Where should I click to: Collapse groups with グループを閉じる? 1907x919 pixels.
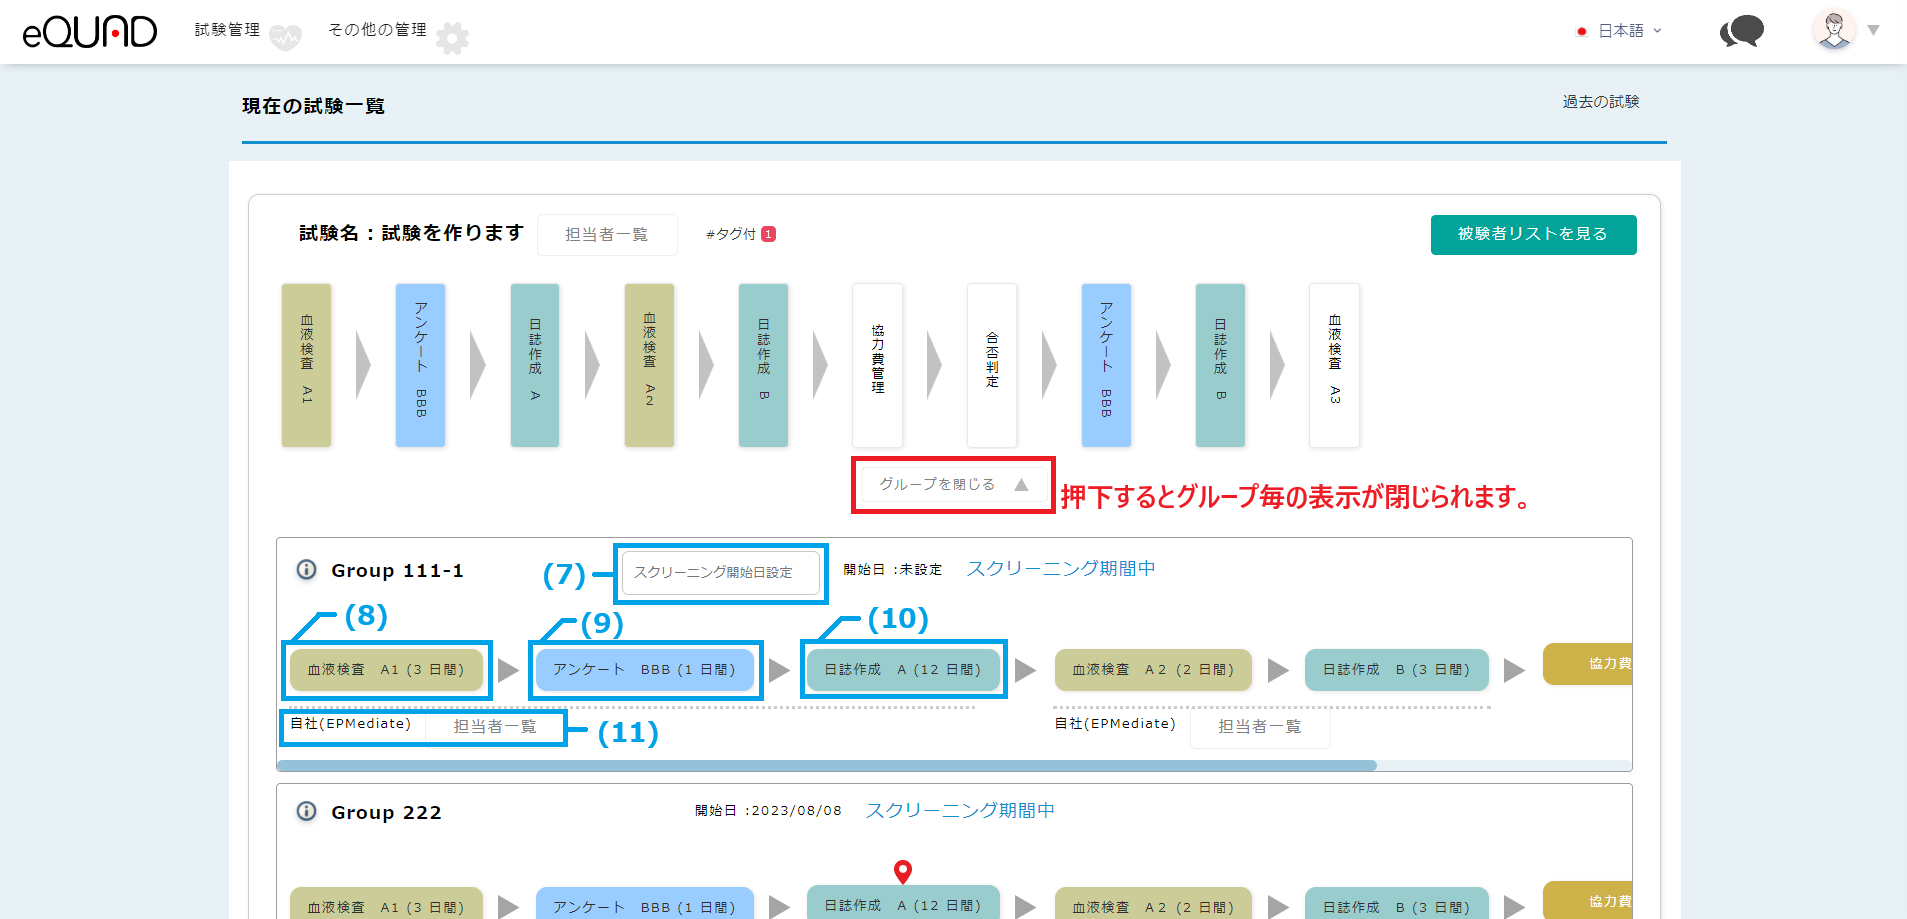[952, 484]
